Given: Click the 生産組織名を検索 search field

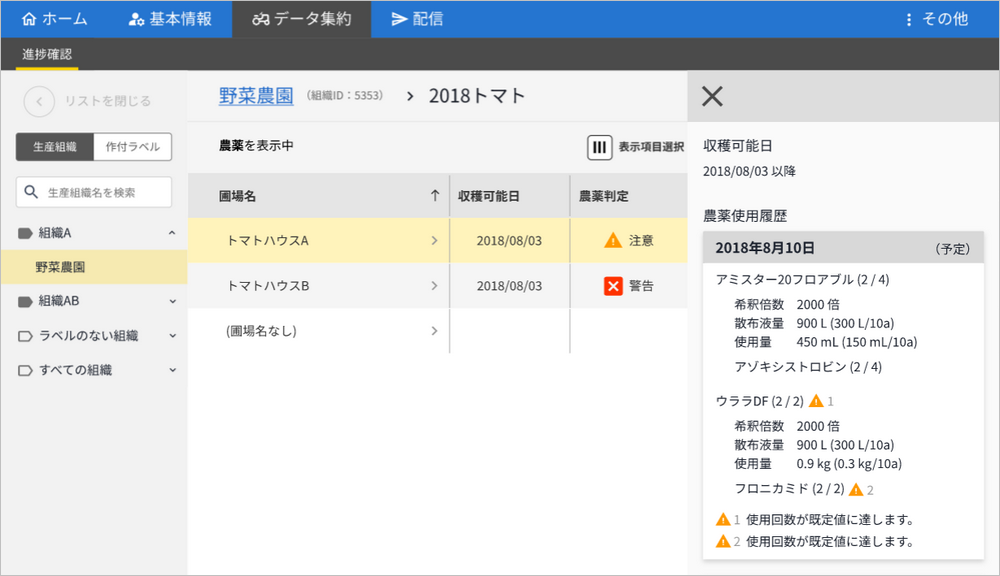Looking at the screenshot, I should pyautogui.click(x=100, y=192).
